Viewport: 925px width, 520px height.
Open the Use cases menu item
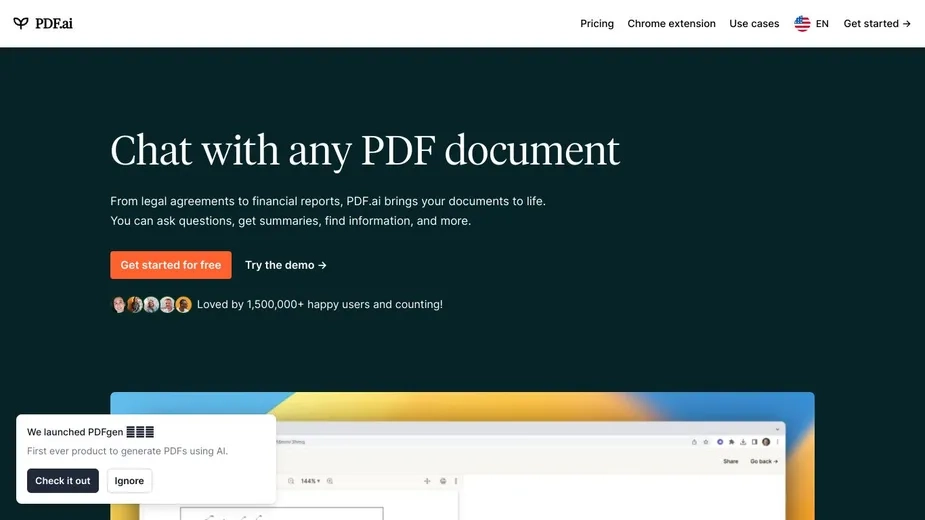tap(754, 24)
